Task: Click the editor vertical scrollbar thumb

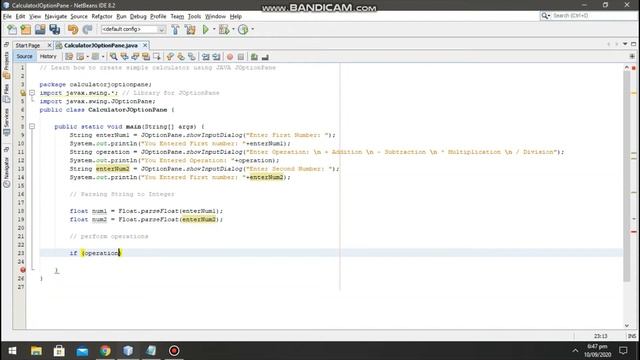Action: (x=627, y=176)
